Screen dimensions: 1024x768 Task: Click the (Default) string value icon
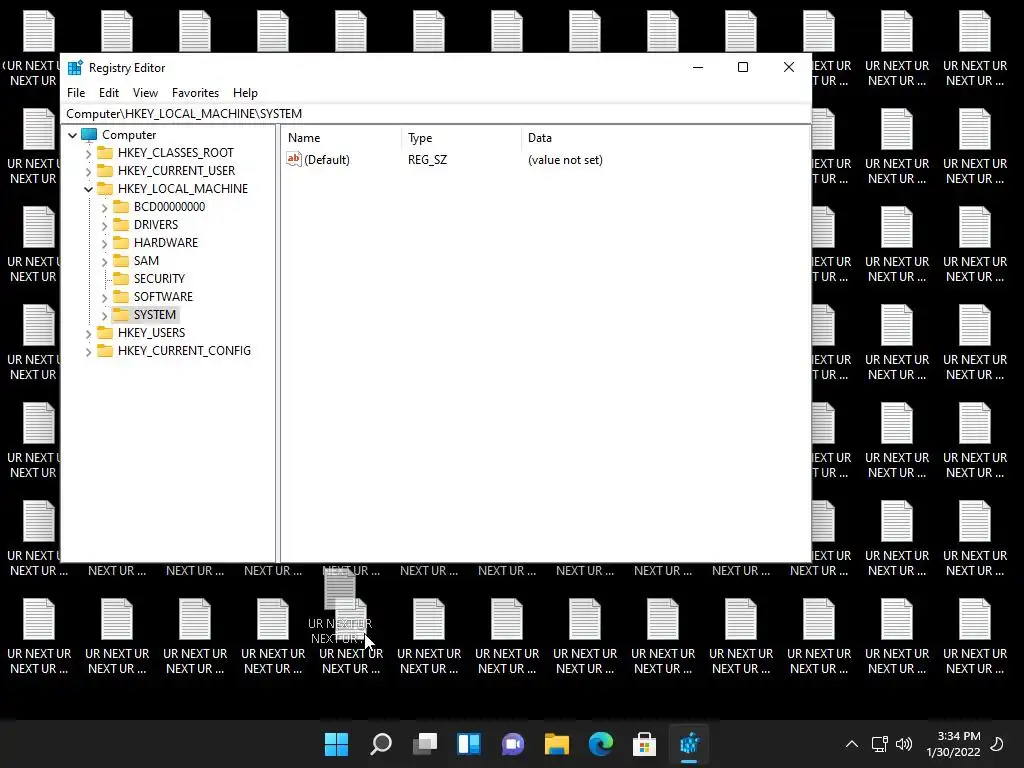(x=294, y=159)
